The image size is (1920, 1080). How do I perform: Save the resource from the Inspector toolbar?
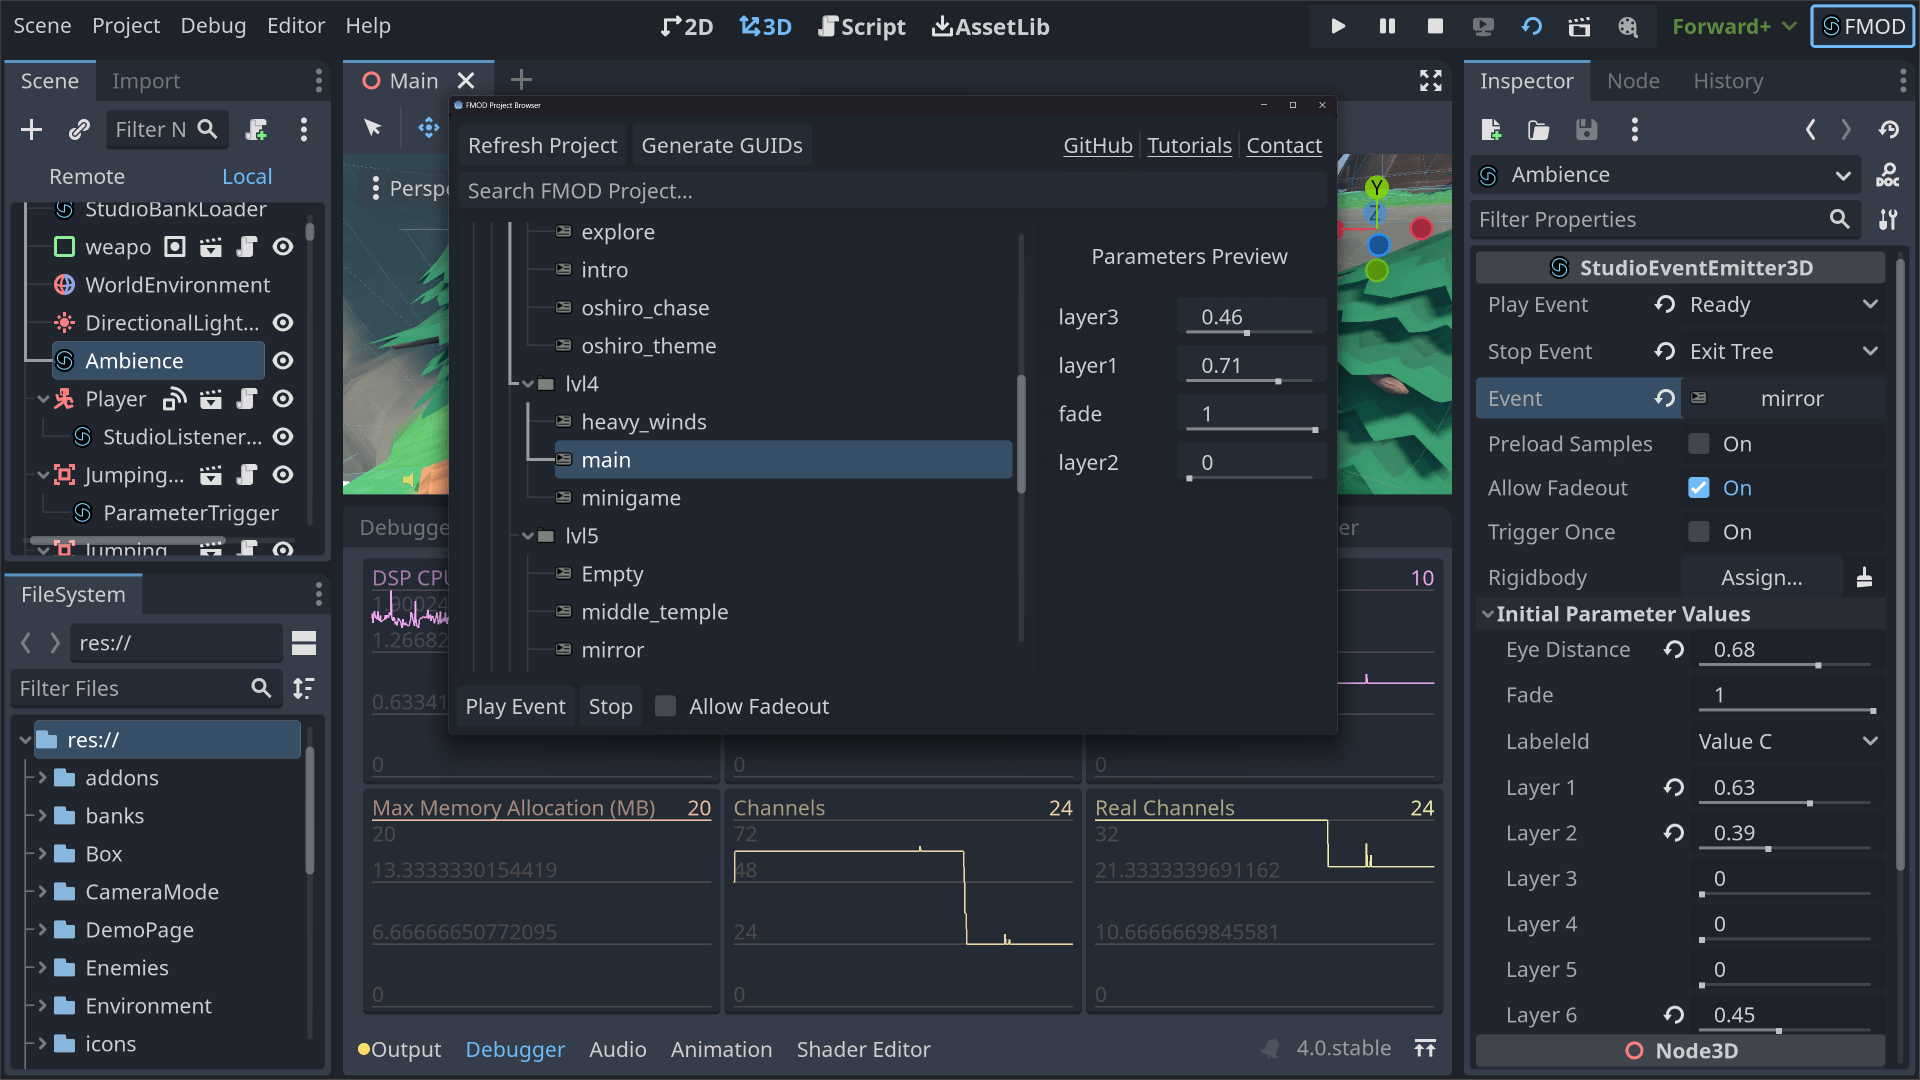point(1587,129)
